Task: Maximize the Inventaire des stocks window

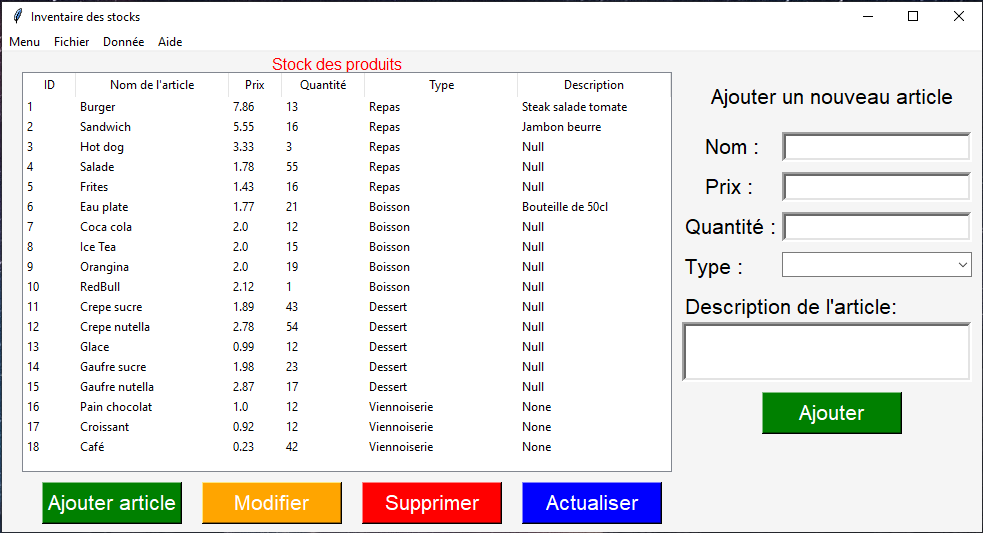Action: coord(913,16)
